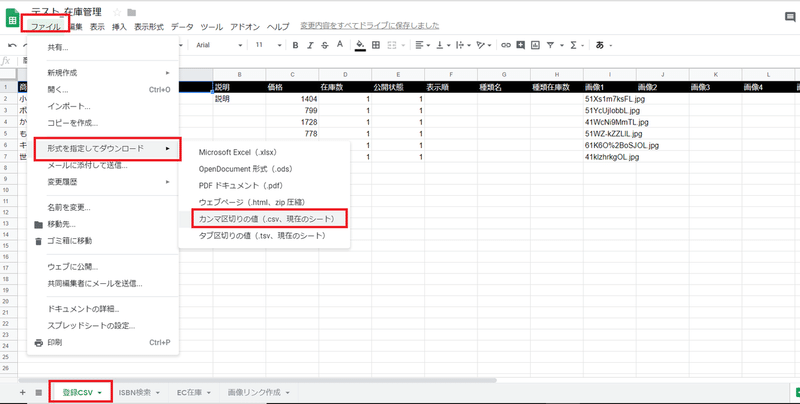800x404 pixels.
Task: Choose コピーを作成... in the file menu
Action: pyautogui.click(x=103, y=123)
